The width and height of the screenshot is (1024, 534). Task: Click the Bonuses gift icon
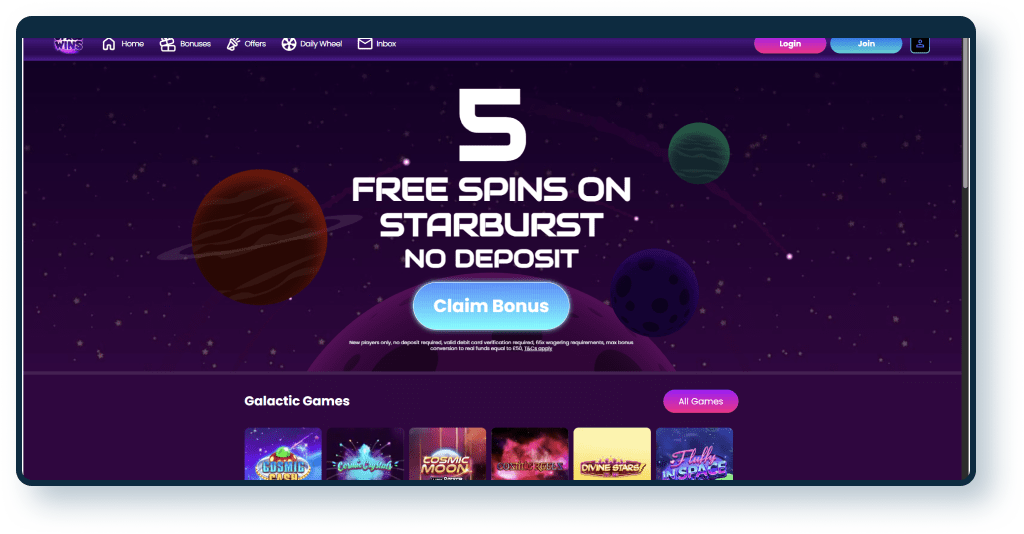pyautogui.click(x=168, y=44)
